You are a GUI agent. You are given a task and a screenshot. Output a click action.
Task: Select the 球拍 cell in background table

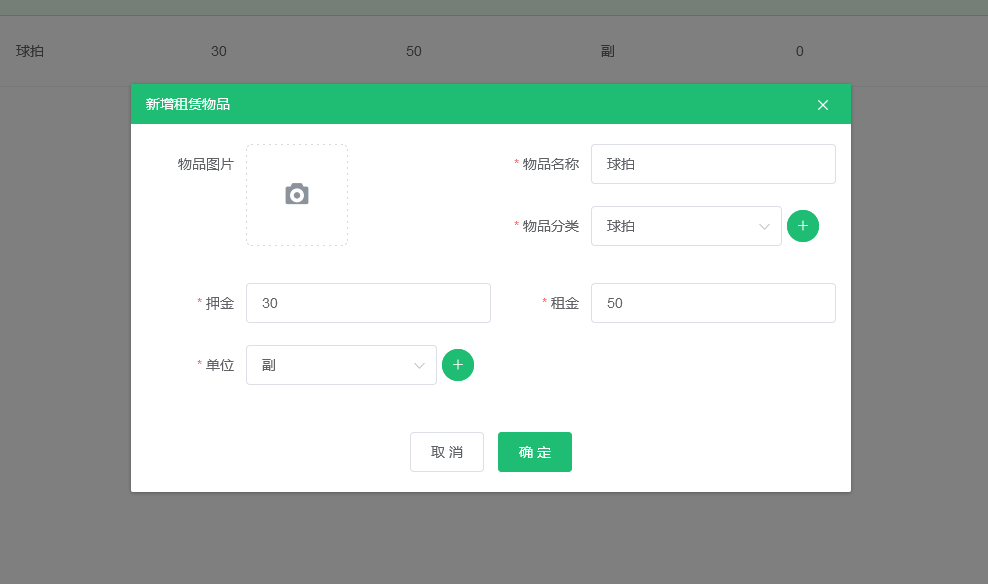[30, 51]
